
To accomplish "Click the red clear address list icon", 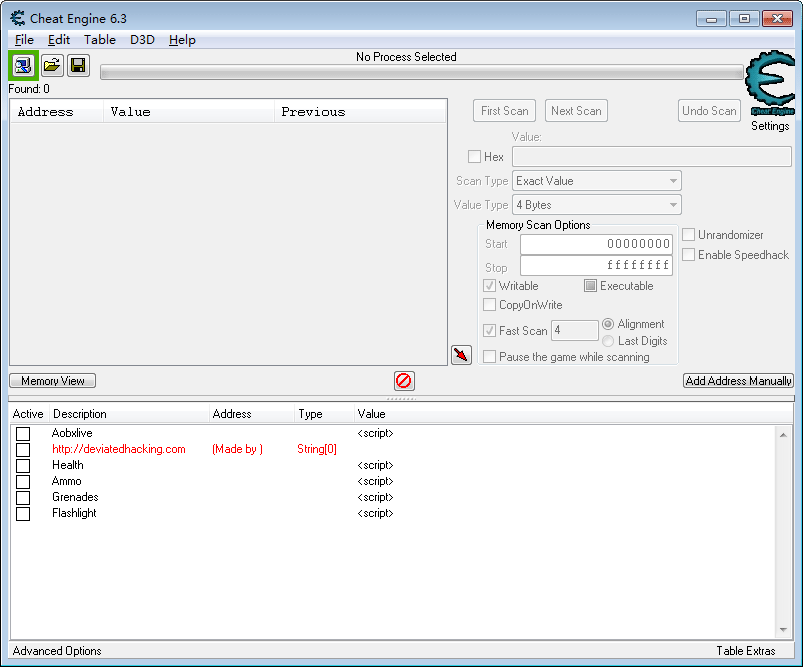I will coord(404,381).
